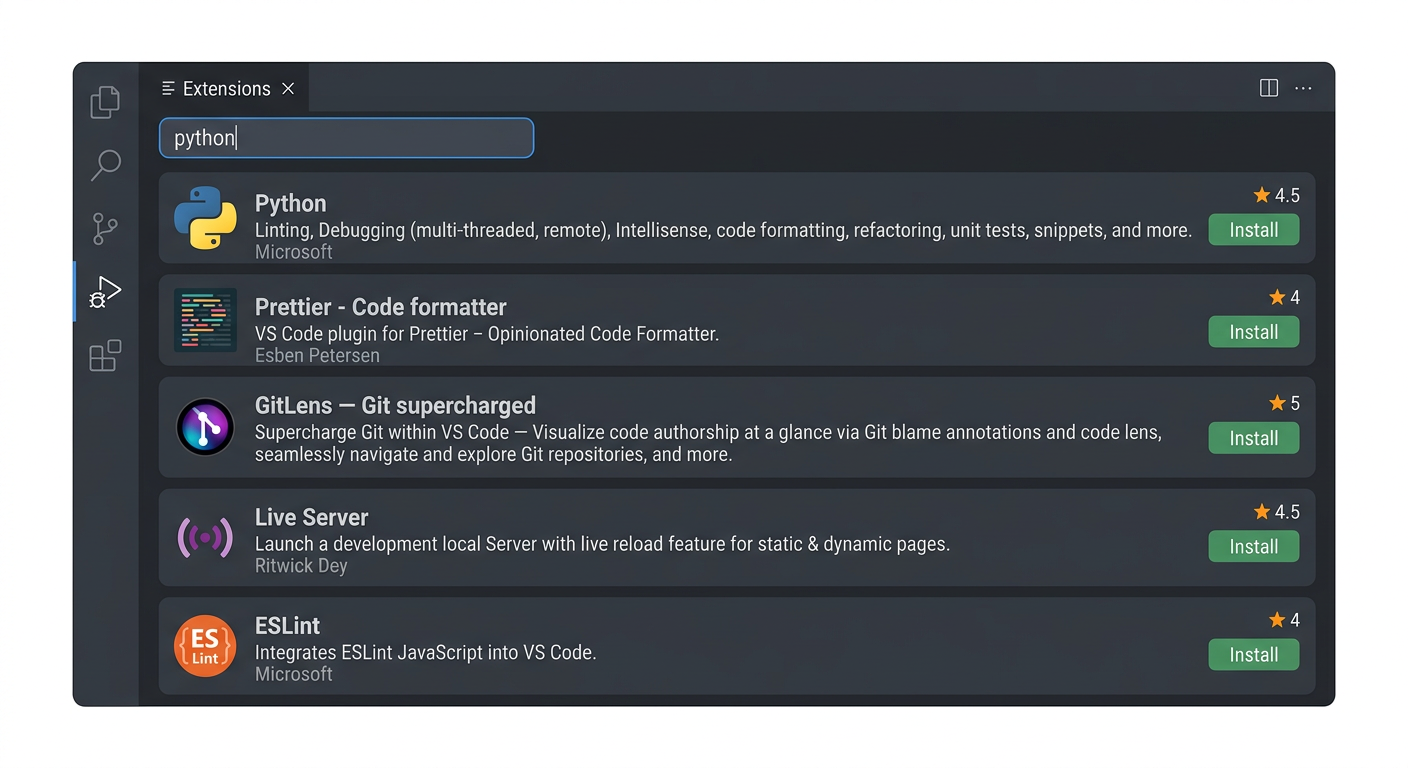Open the Search magnifier in activity bar
This screenshot has width=1408, height=768.
click(105, 165)
